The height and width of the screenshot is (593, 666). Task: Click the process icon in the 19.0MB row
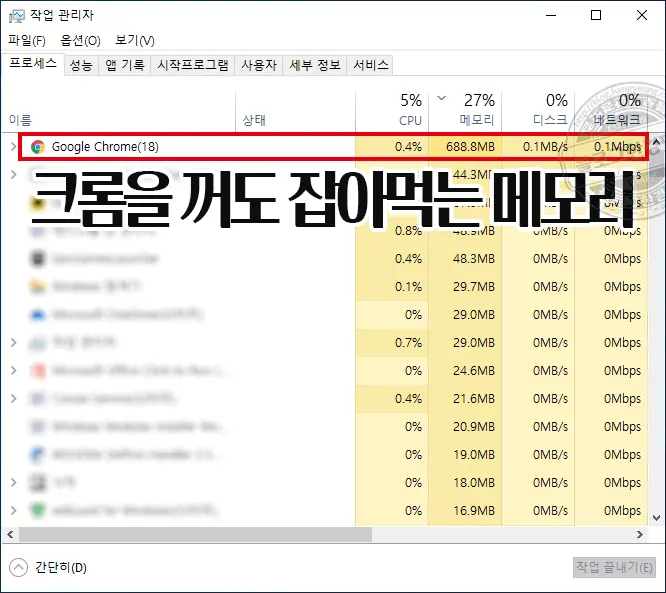pos(38,455)
